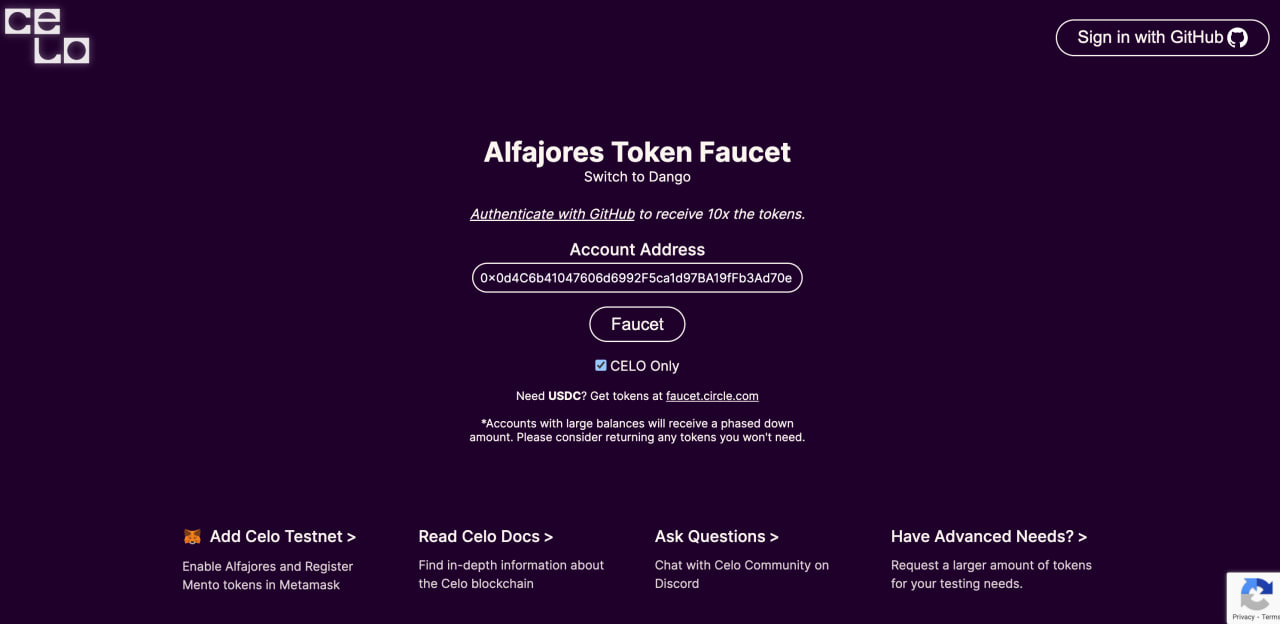Open the faucet.circle.com link for USDC tokens
The height and width of the screenshot is (624, 1280).
tap(712, 396)
